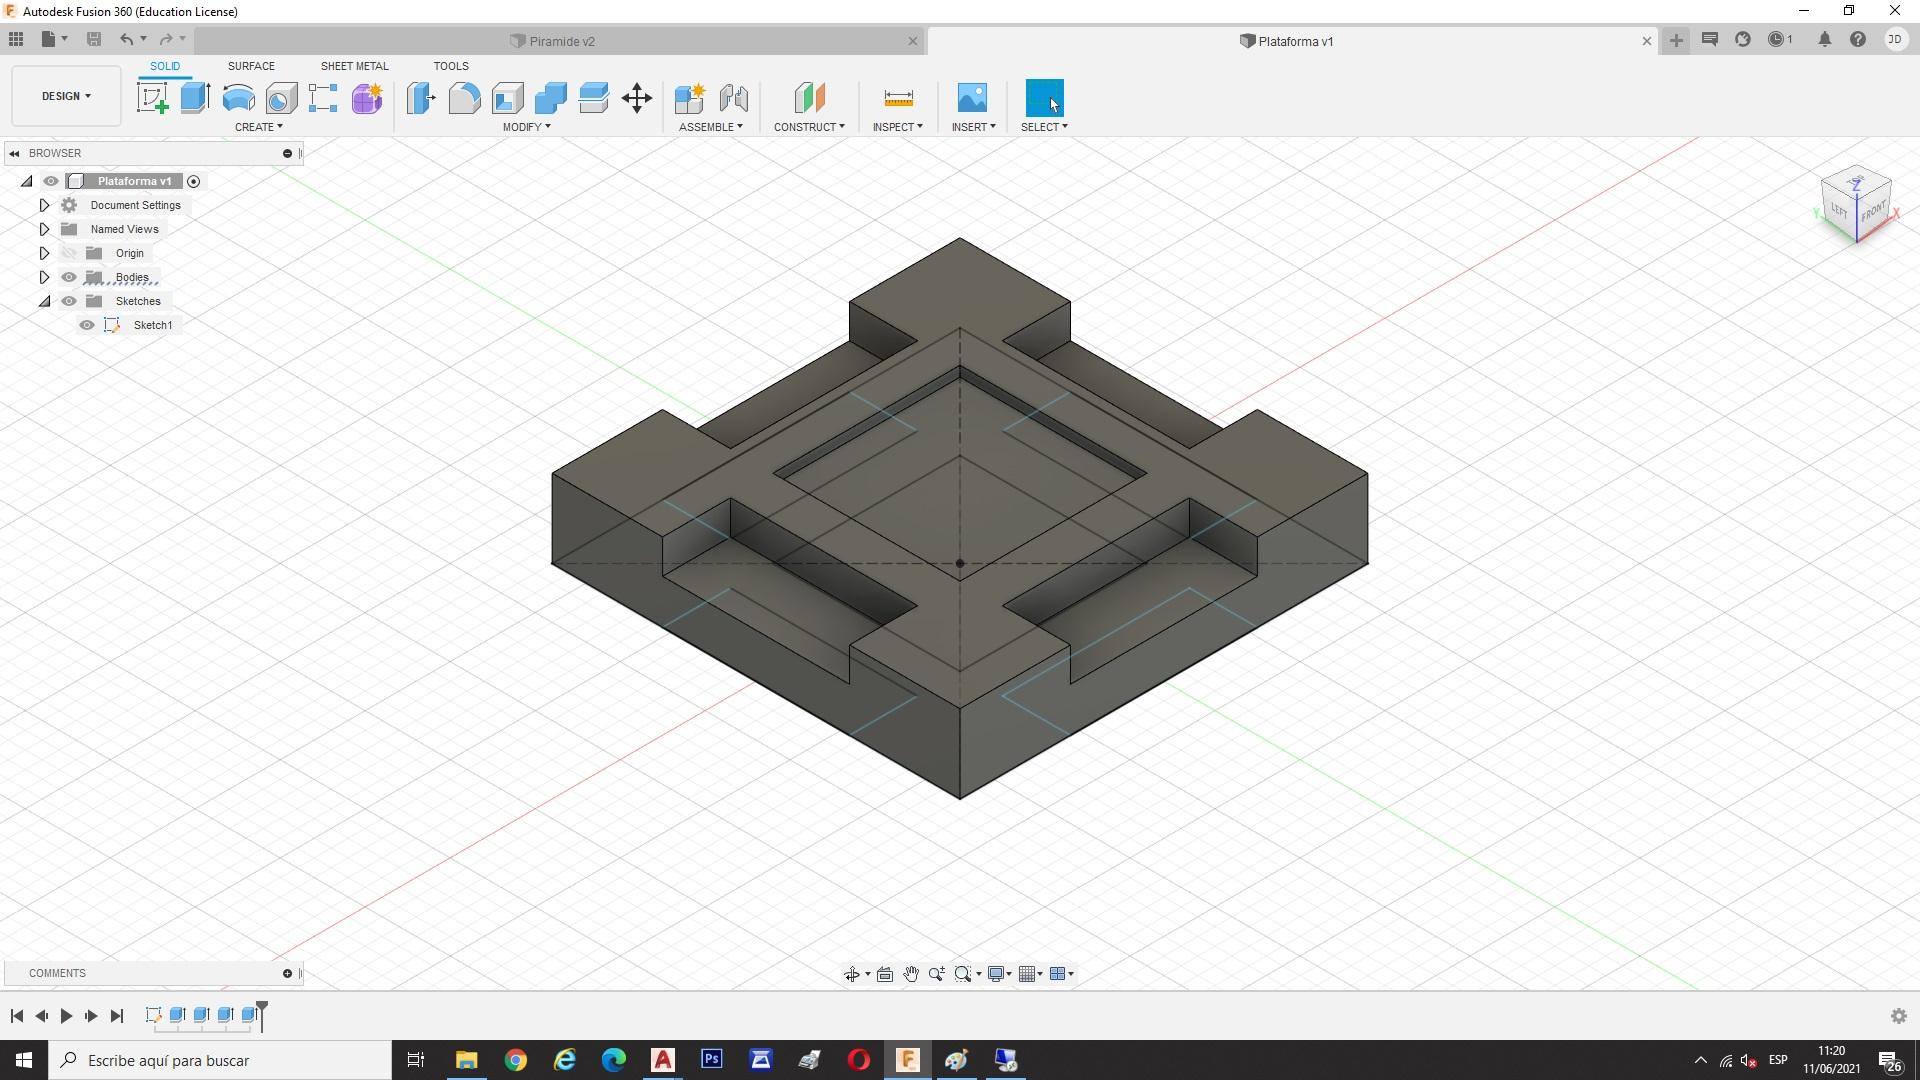Toggle visibility of Sketch1
The height and width of the screenshot is (1080, 1920).
[87, 325]
